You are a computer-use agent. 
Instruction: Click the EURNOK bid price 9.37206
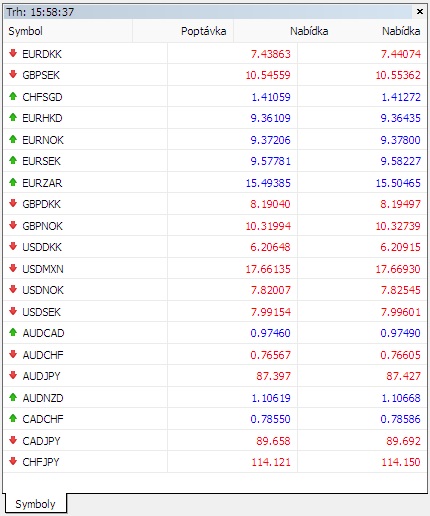click(270, 140)
